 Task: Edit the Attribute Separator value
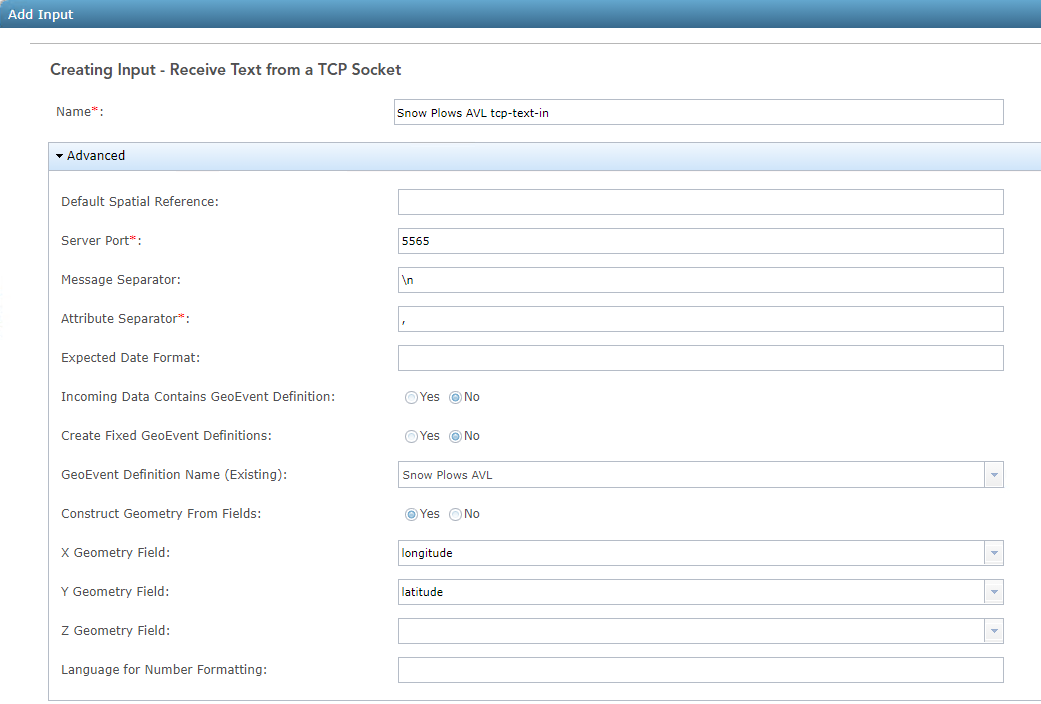700,318
